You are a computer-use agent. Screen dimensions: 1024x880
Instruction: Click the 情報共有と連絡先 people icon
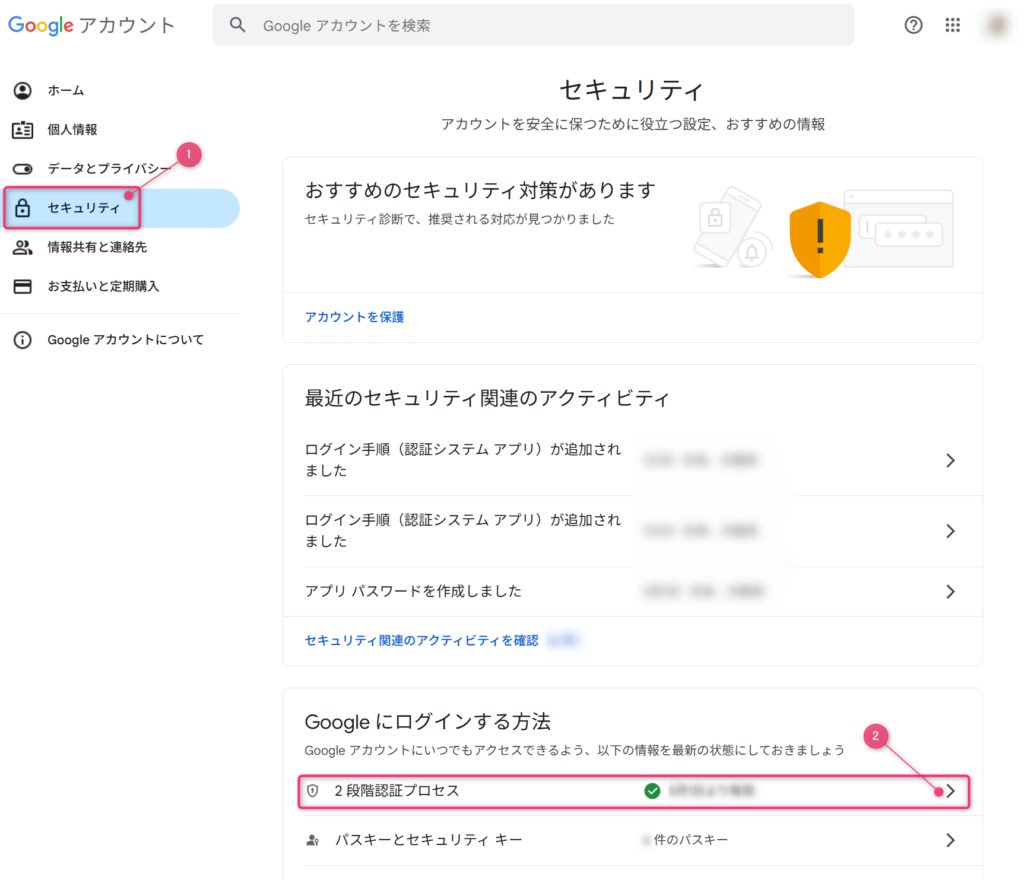tap(23, 247)
